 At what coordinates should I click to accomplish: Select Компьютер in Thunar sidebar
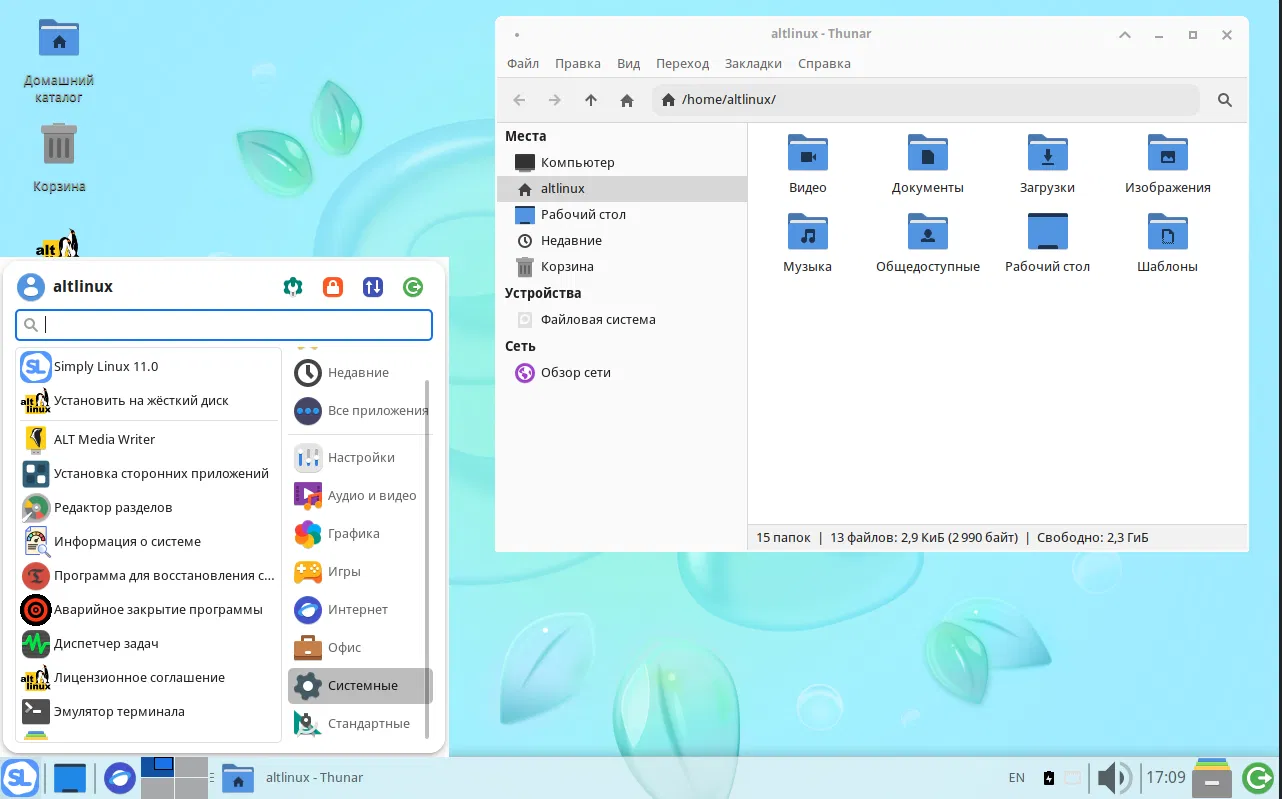pyautogui.click(x=622, y=162)
